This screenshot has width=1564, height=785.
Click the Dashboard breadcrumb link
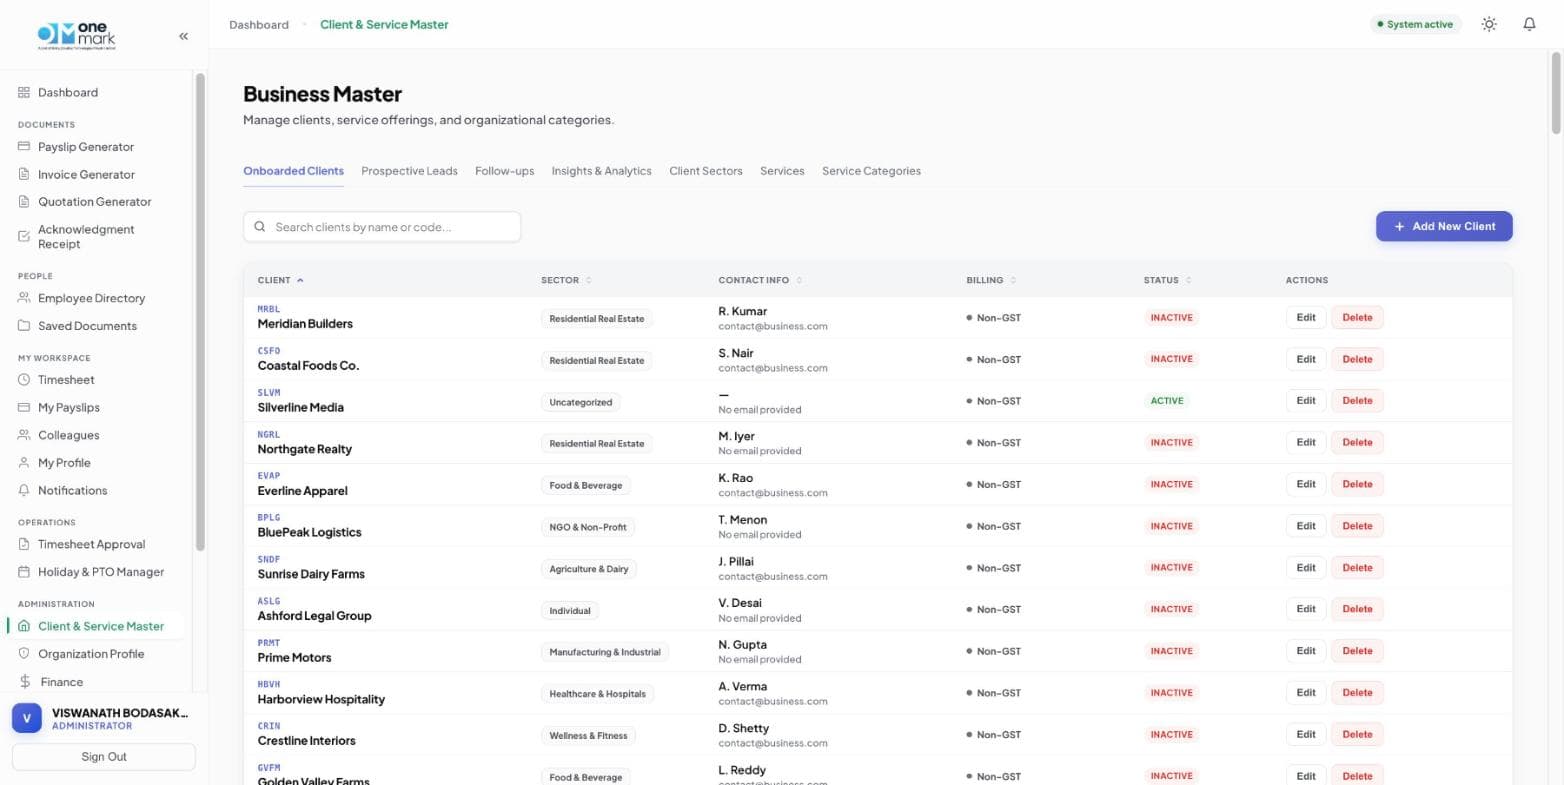tap(259, 24)
